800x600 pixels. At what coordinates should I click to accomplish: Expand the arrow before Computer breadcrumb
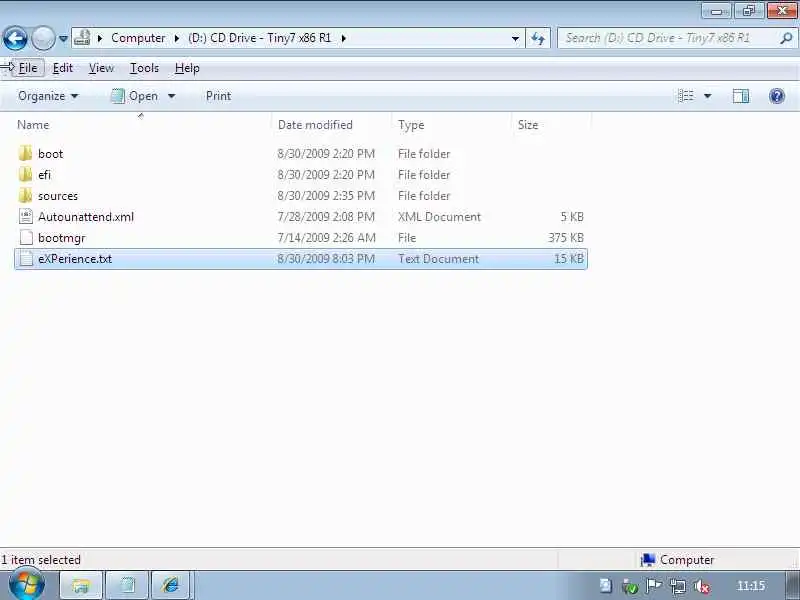tap(100, 38)
